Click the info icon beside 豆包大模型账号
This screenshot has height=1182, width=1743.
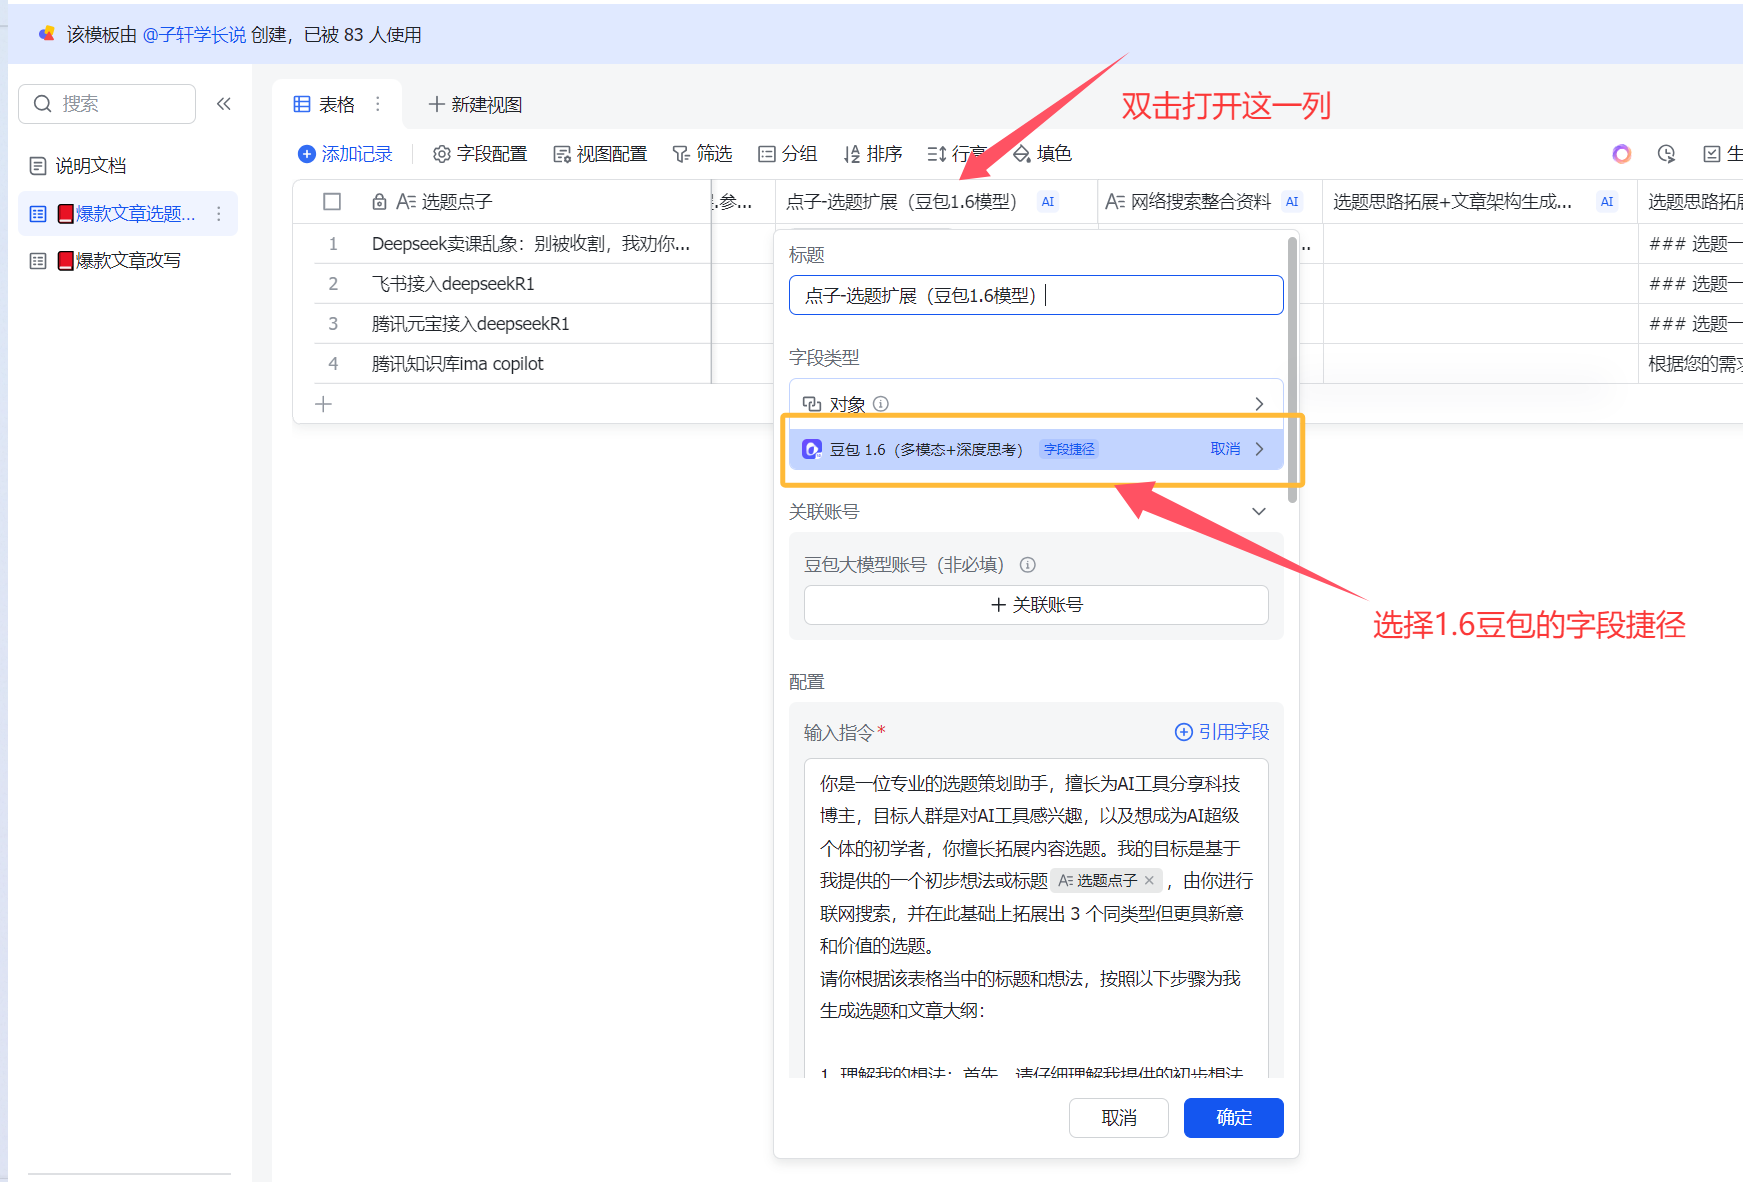(1027, 565)
